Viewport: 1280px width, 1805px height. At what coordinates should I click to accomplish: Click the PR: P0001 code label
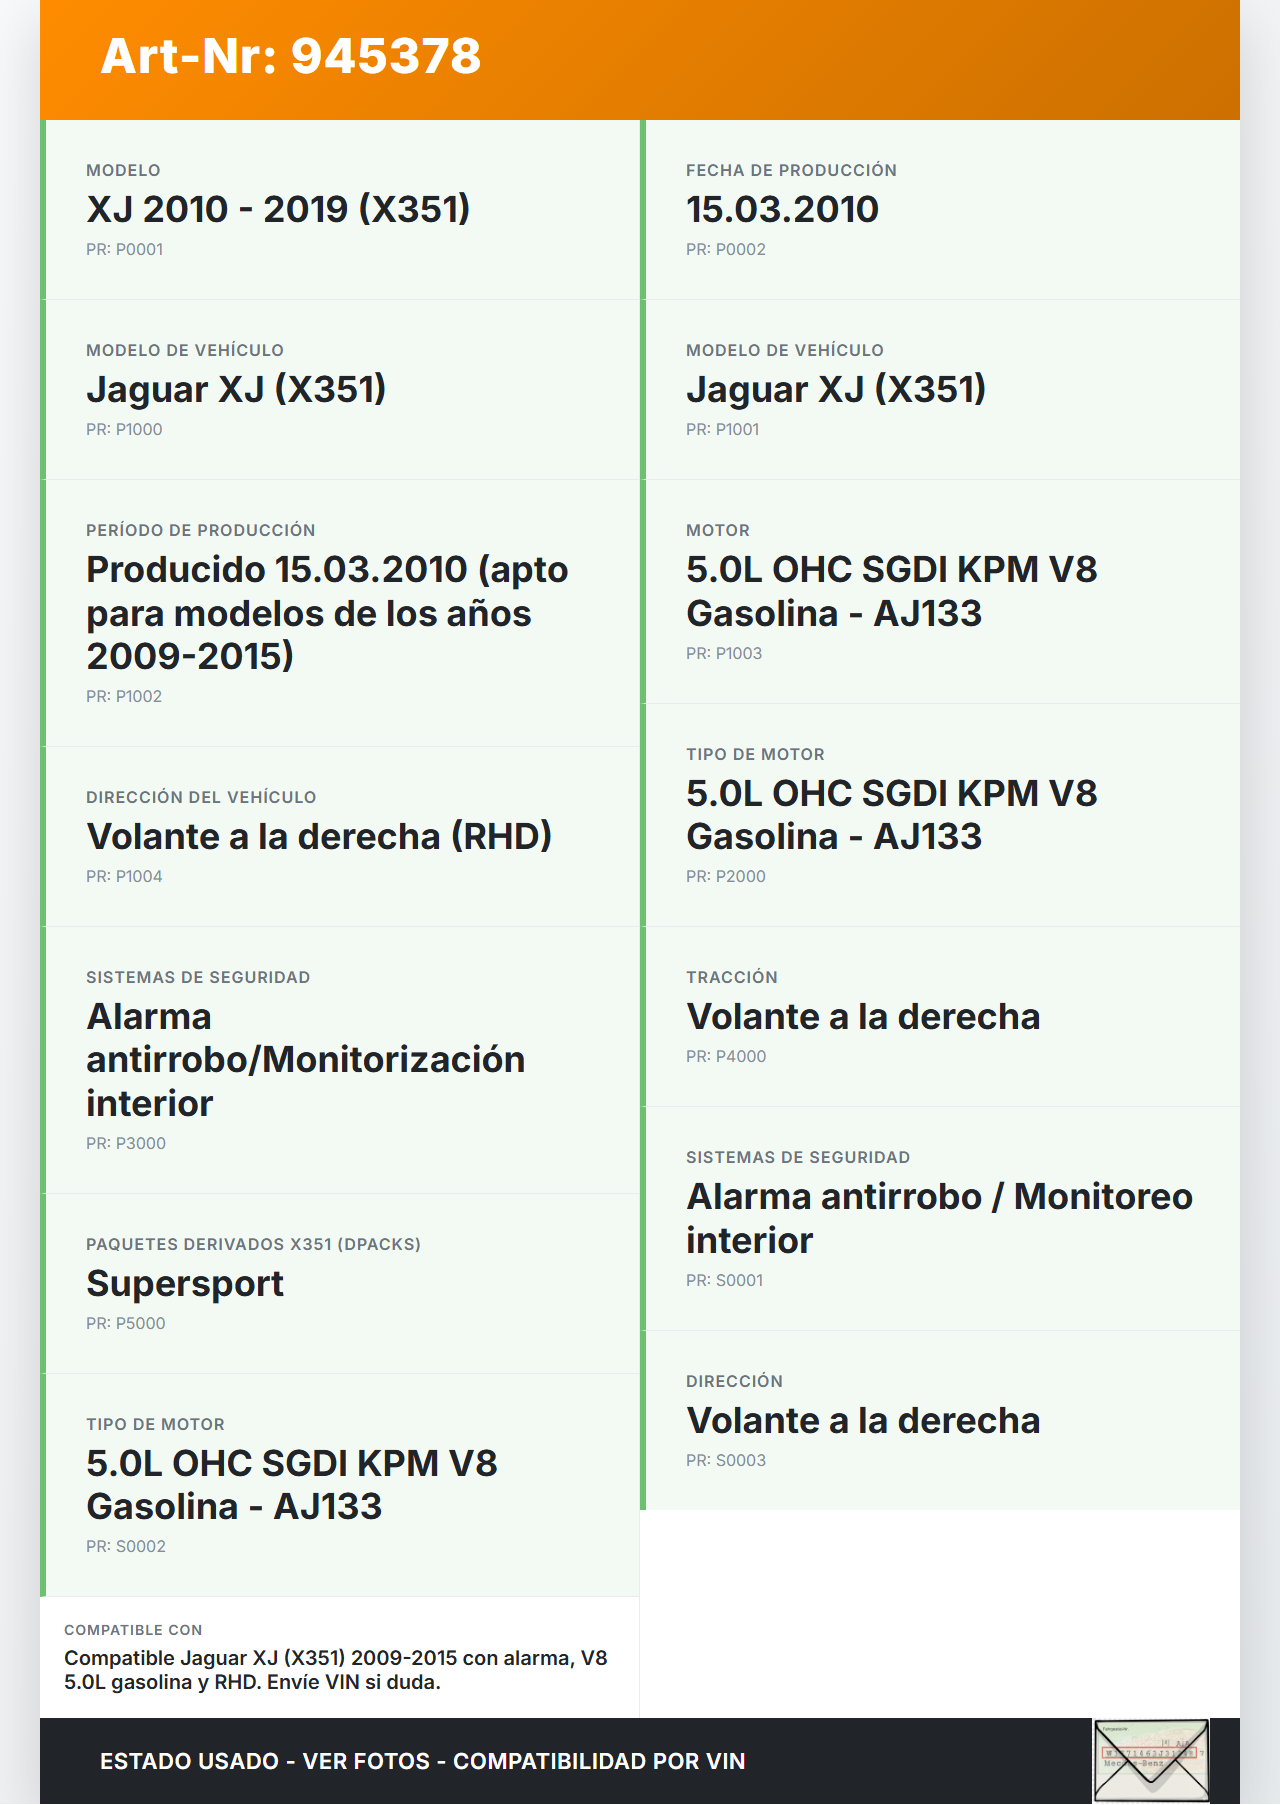point(124,250)
